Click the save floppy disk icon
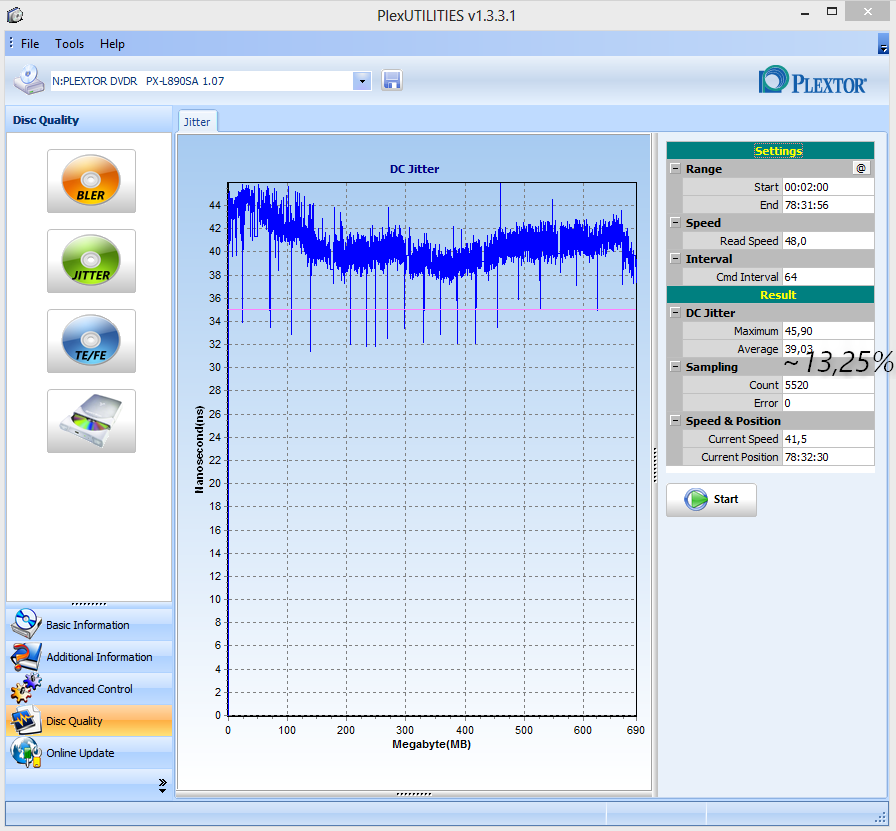Viewport: 896px width, 831px height. click(392, 81)
